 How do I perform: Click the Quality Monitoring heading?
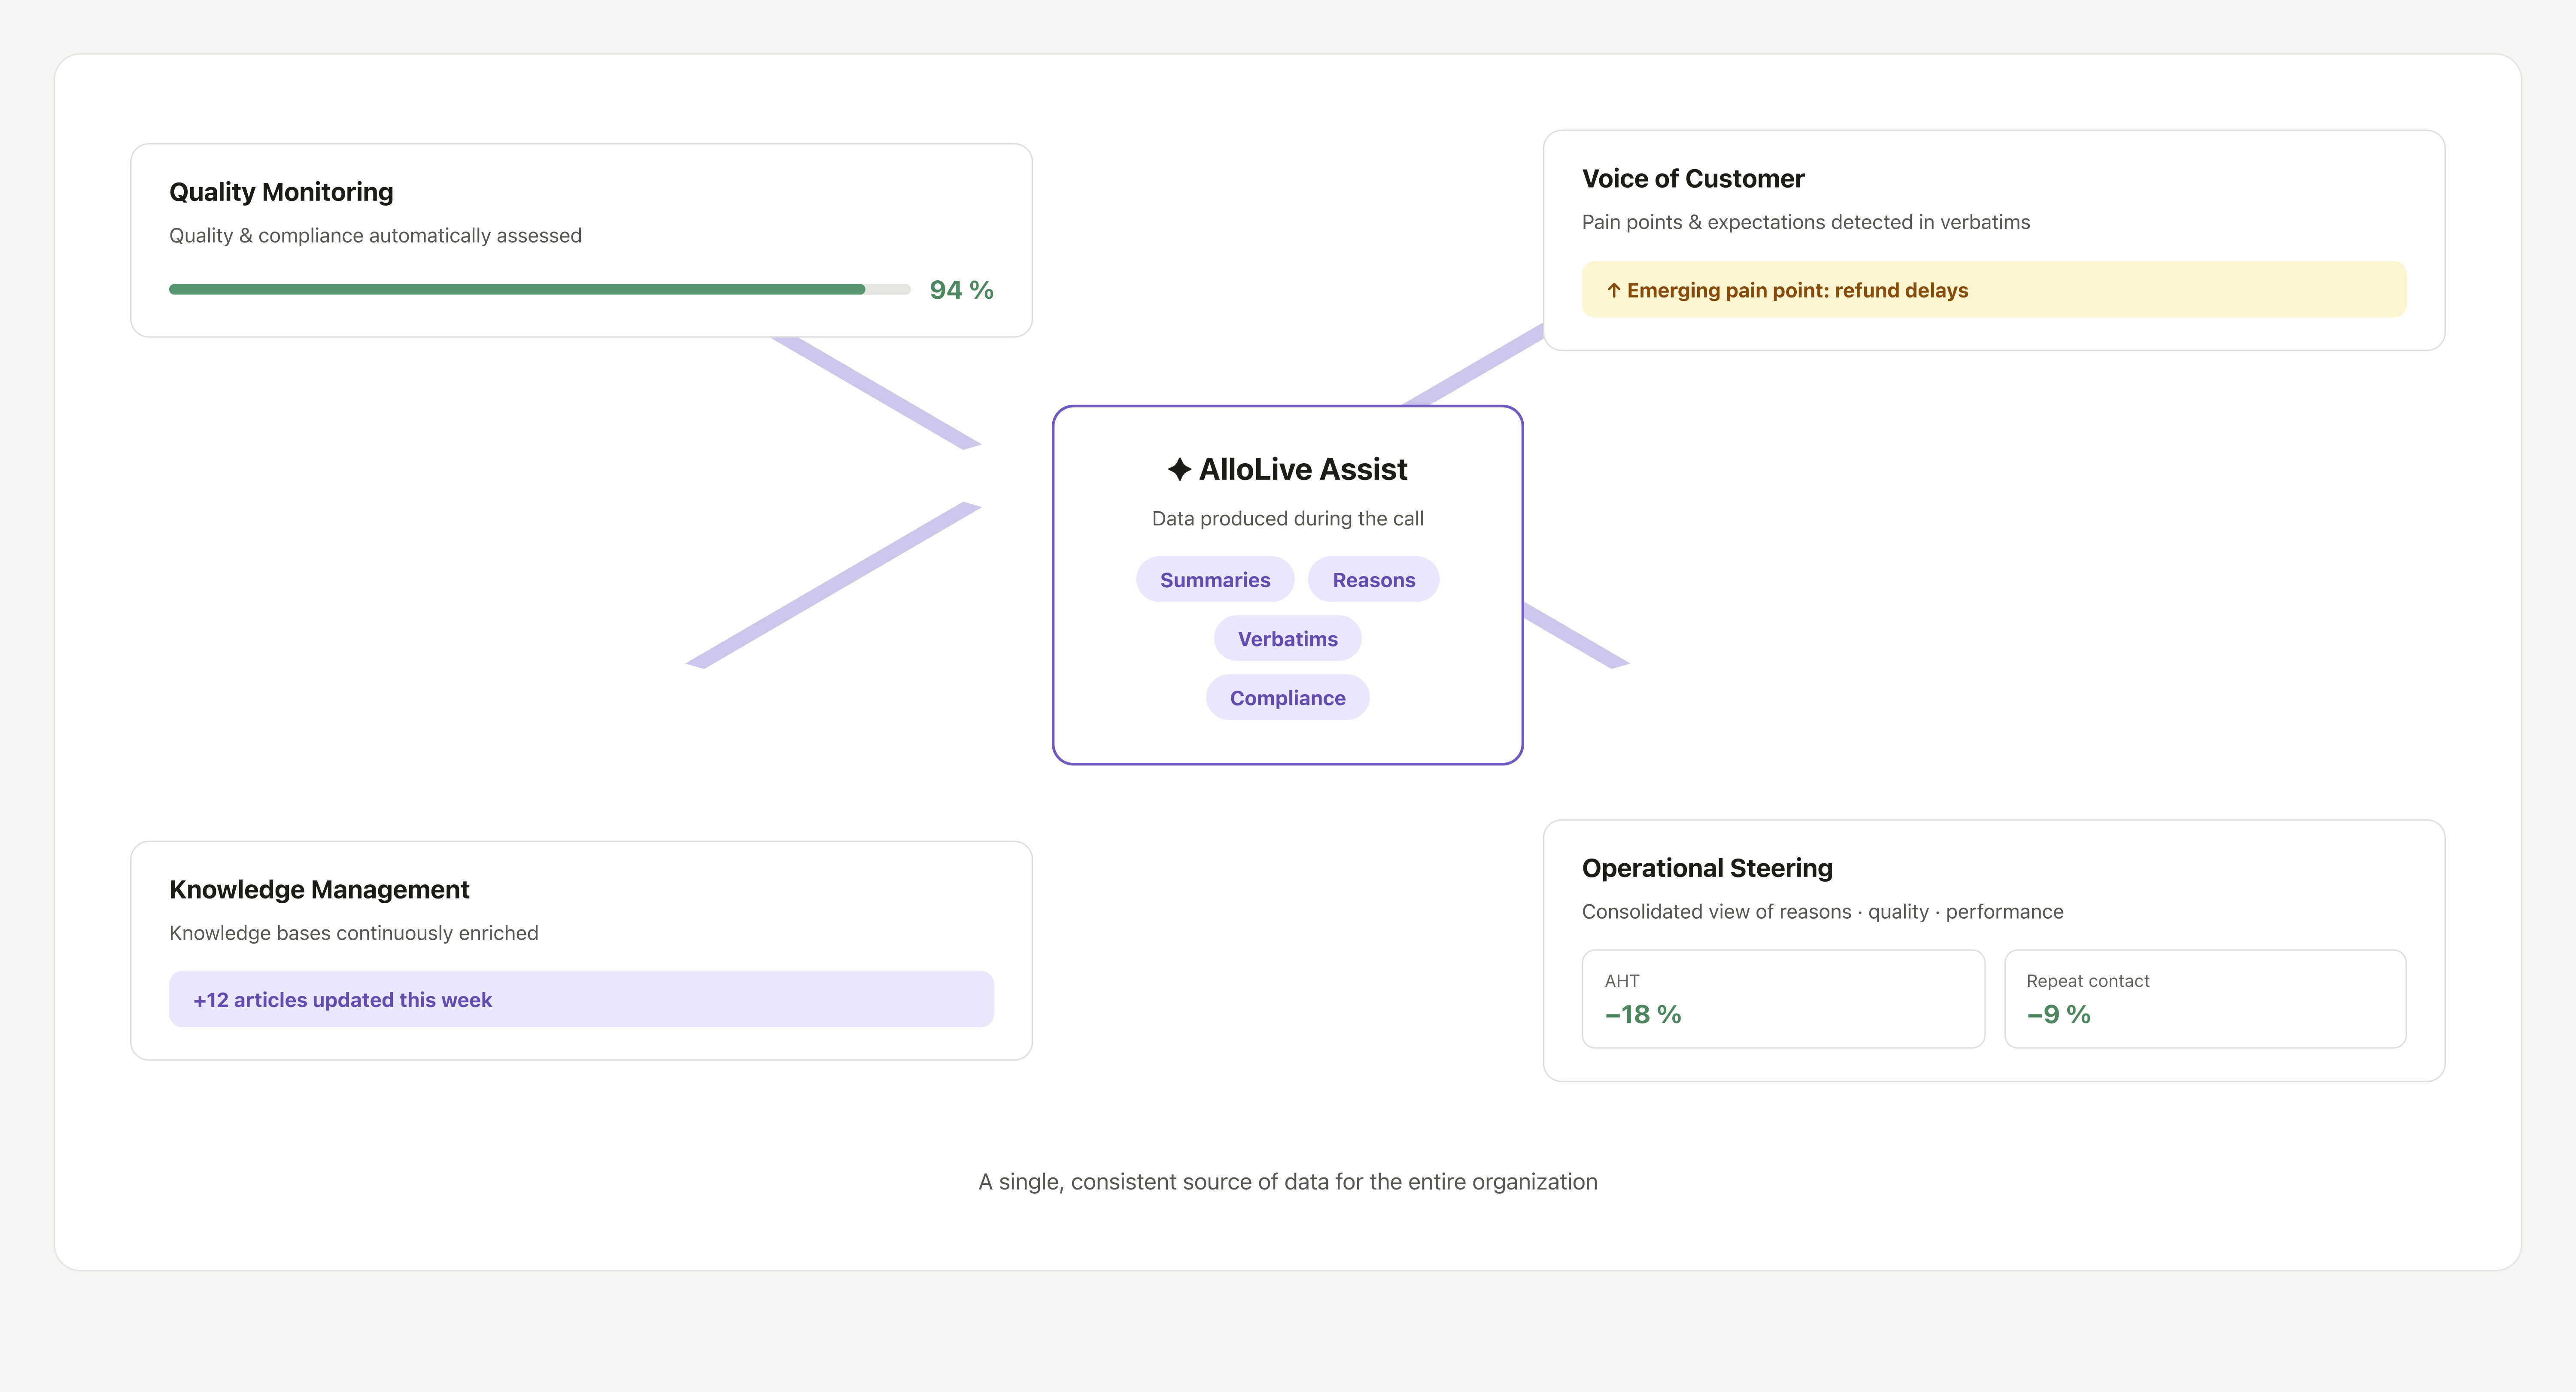point(281,192)
